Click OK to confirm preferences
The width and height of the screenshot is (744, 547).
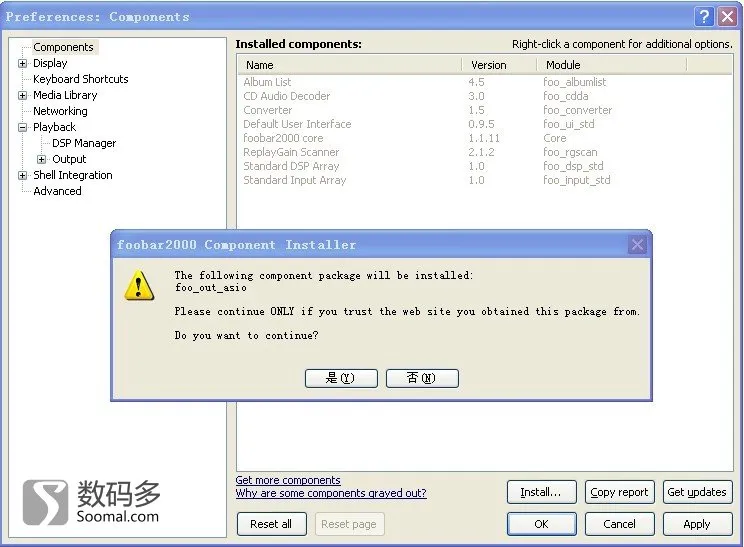coord(541,524)
